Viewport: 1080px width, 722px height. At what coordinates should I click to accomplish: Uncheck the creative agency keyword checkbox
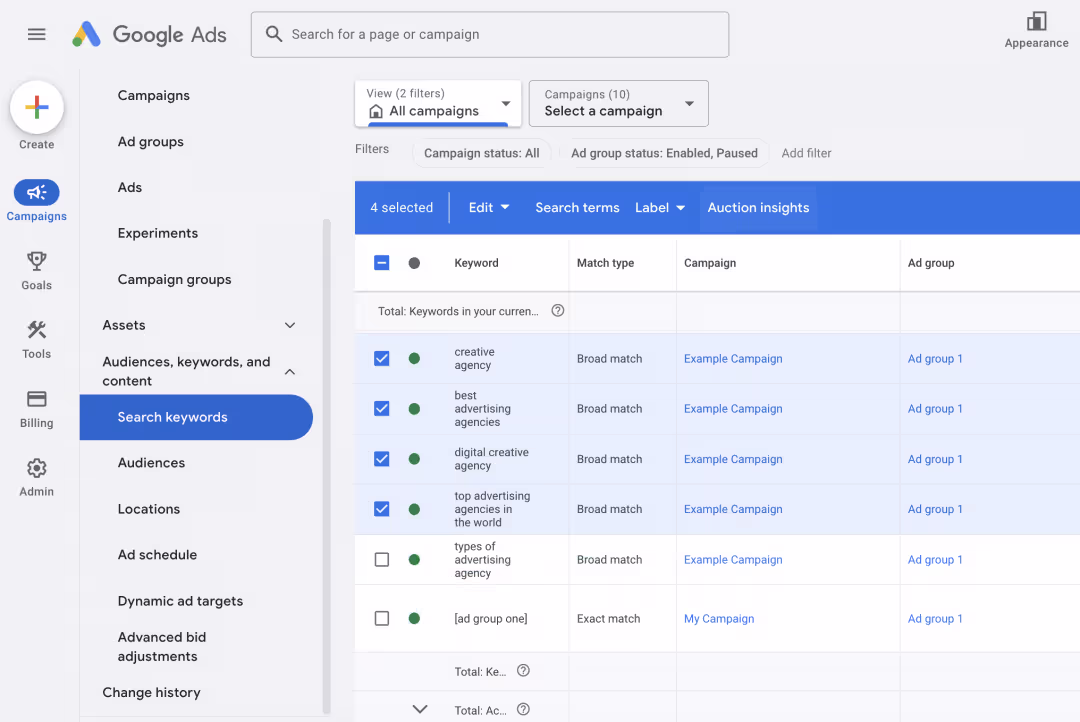(382, 358)
